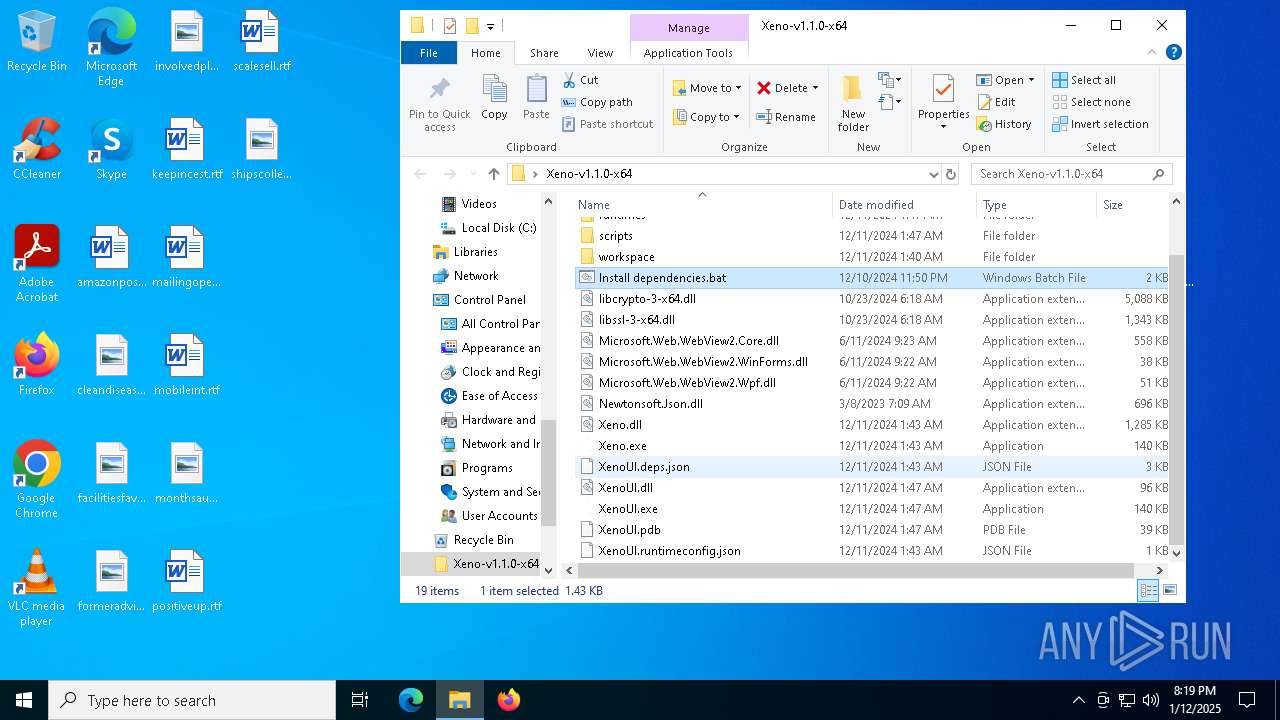Screen dimensions: 1280x720
Task: Expand Properties dropdown arrow
Action: 943,127
